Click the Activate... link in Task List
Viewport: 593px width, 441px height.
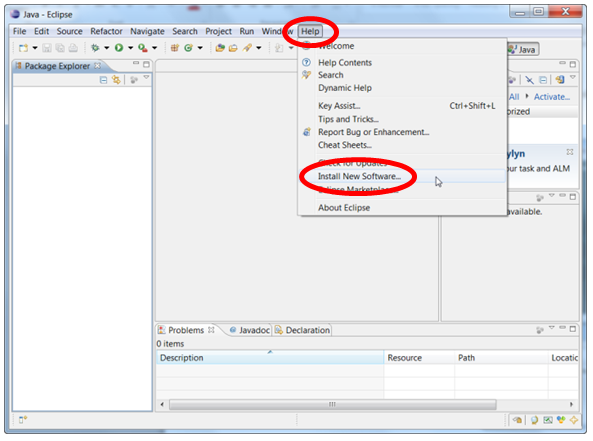pyautogui.click(x=552, y=97)
